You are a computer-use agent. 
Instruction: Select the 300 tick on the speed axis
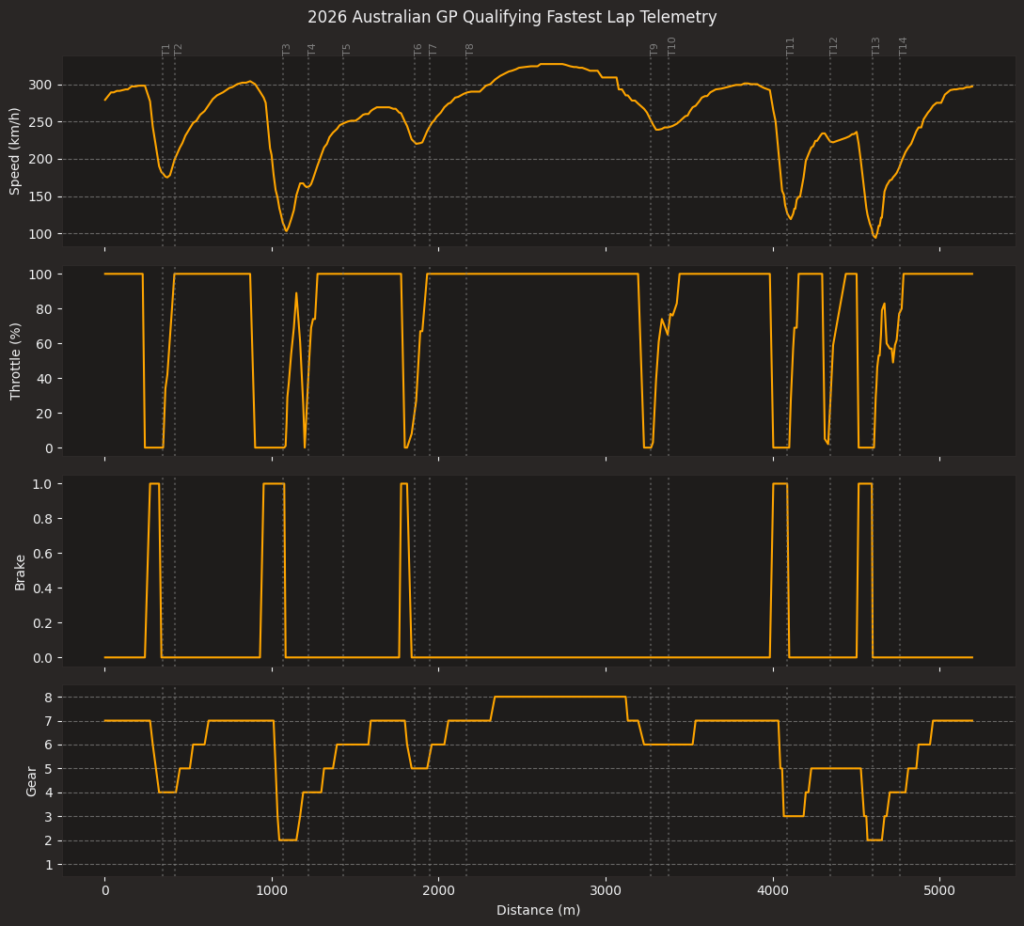pos(40,87)
